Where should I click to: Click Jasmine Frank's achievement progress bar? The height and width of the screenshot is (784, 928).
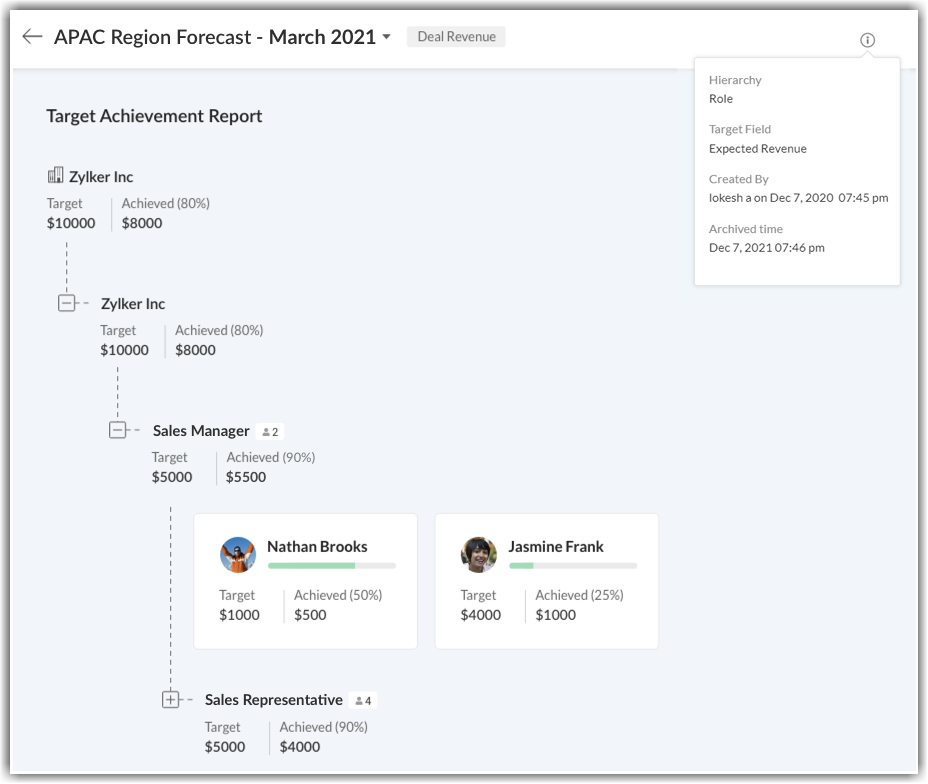(x=572, y=566)
